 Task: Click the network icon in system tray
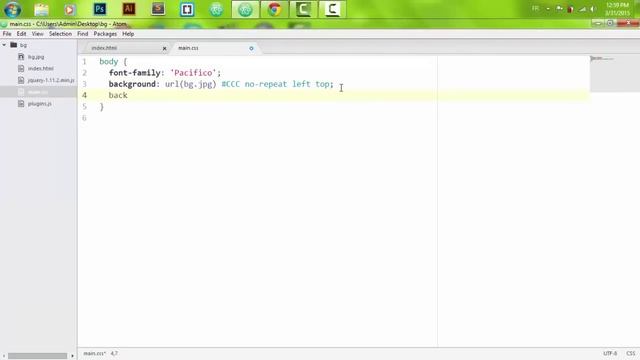(x=582, y=9)
